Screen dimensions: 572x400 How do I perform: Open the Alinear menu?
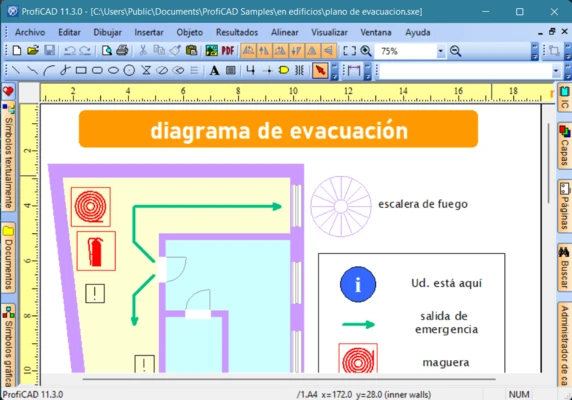[285, 32]
